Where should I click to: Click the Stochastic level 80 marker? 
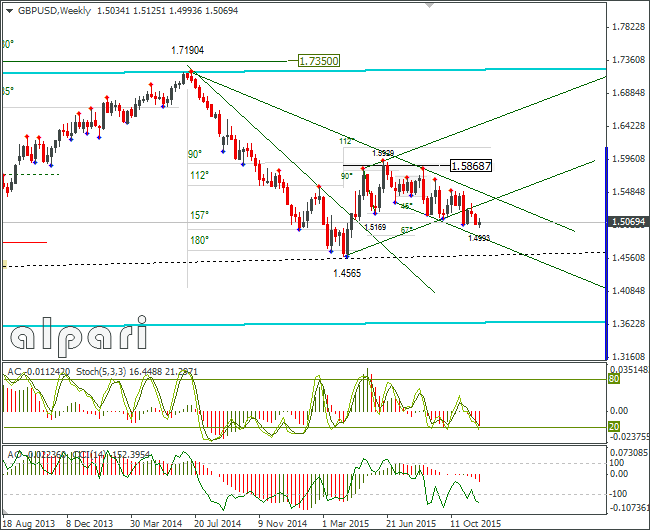click(614, 379)
